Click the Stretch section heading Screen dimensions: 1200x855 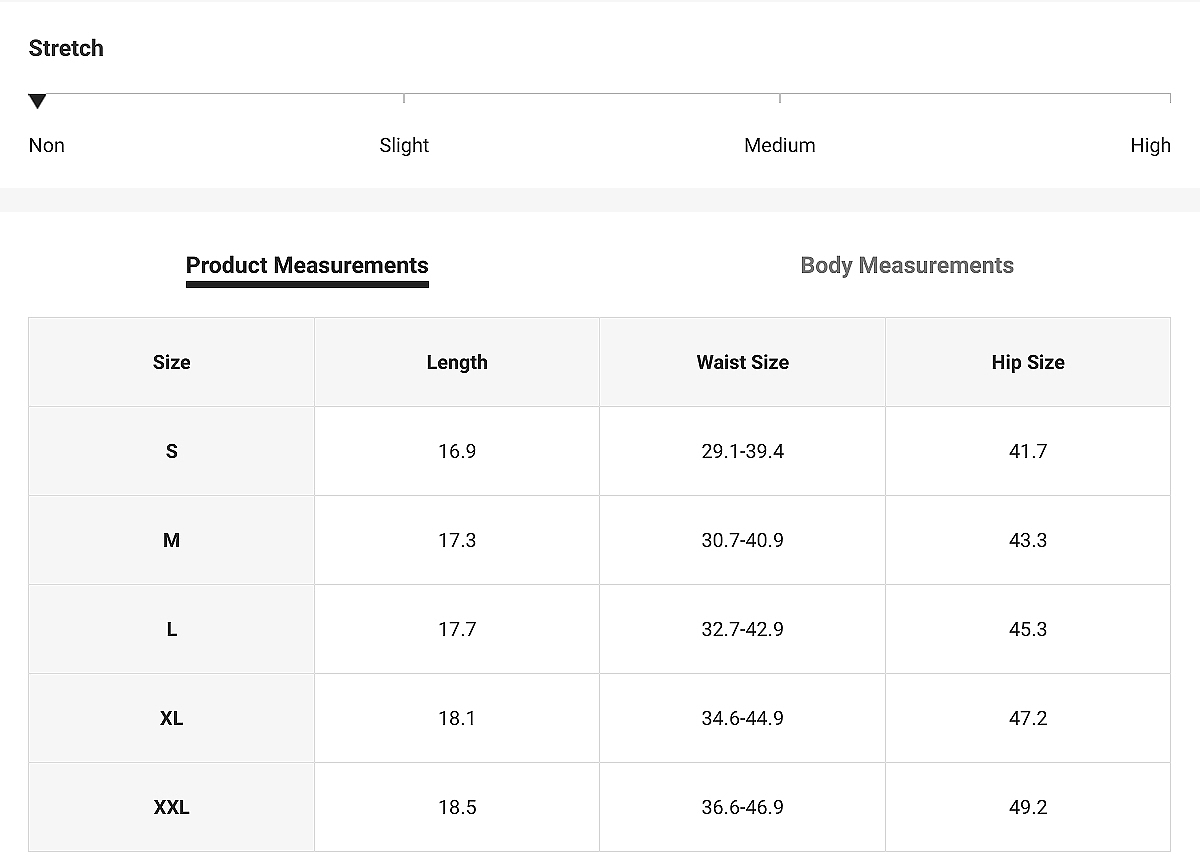click(x=66, y=48)
